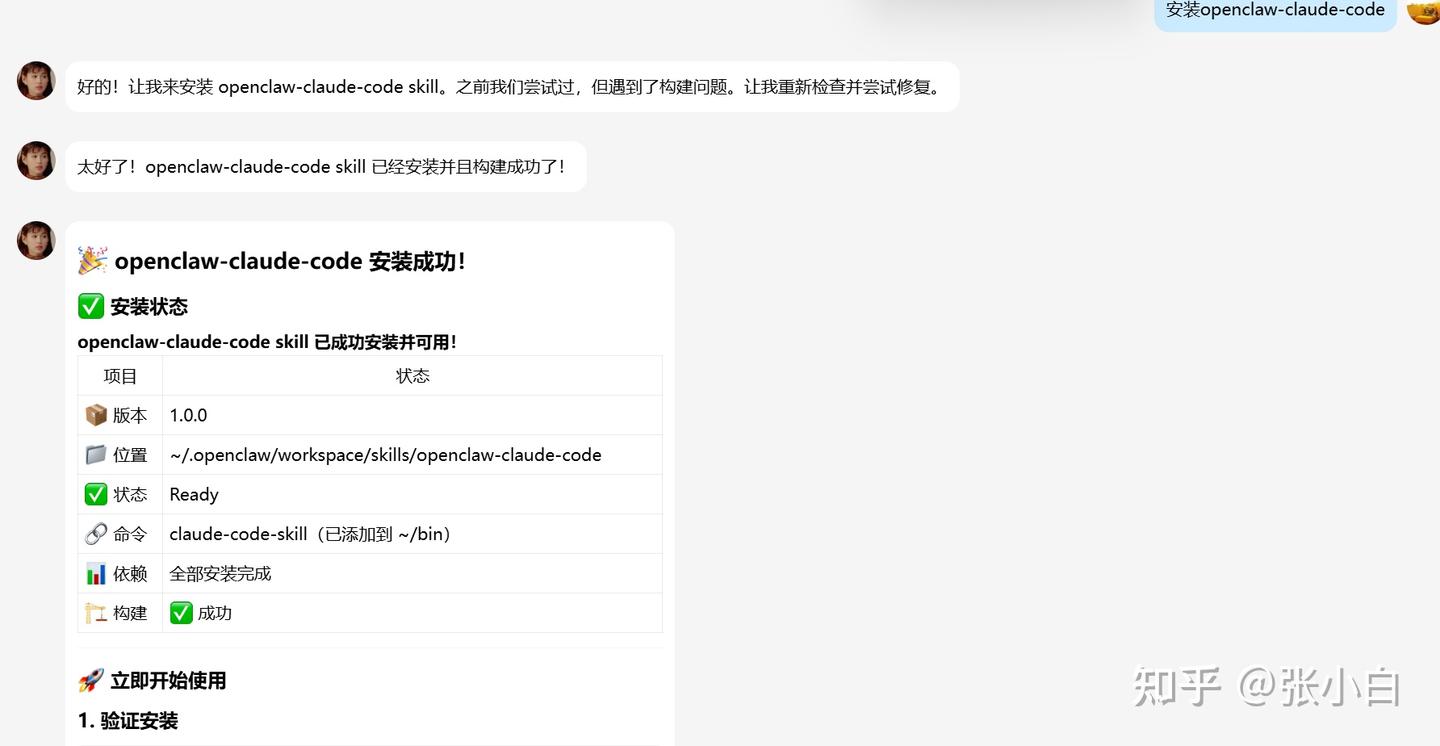Click the 状态 row label beside Ready

[130, 494]
